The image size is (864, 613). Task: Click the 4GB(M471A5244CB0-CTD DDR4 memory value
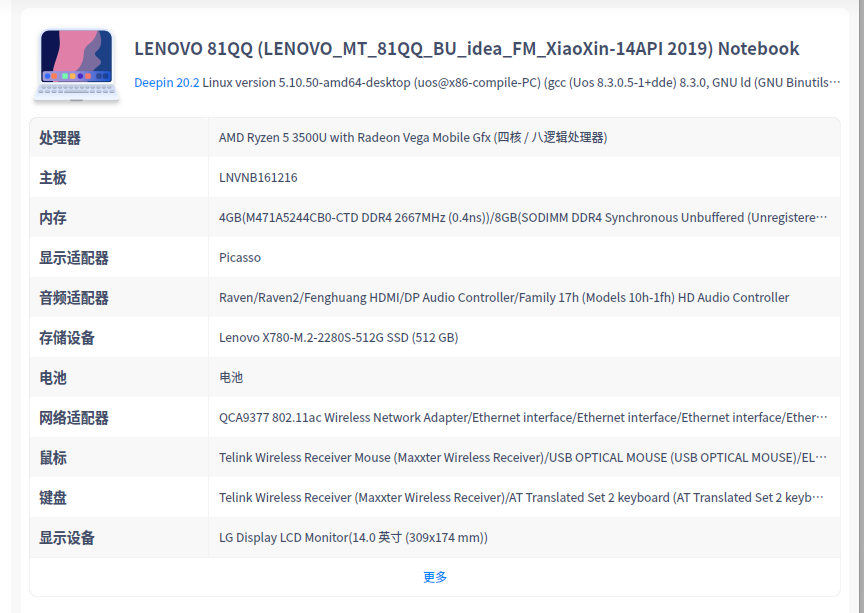523,218
